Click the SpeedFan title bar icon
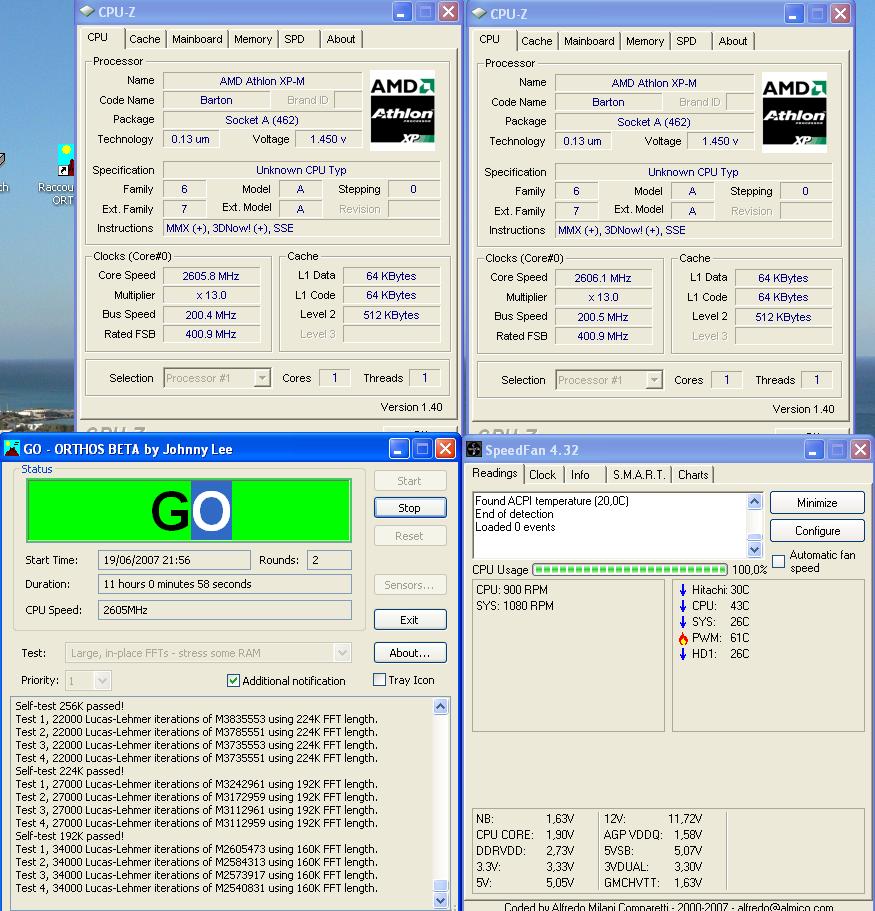The width and height of the screenshot is (875, 911). pos(474,449)
